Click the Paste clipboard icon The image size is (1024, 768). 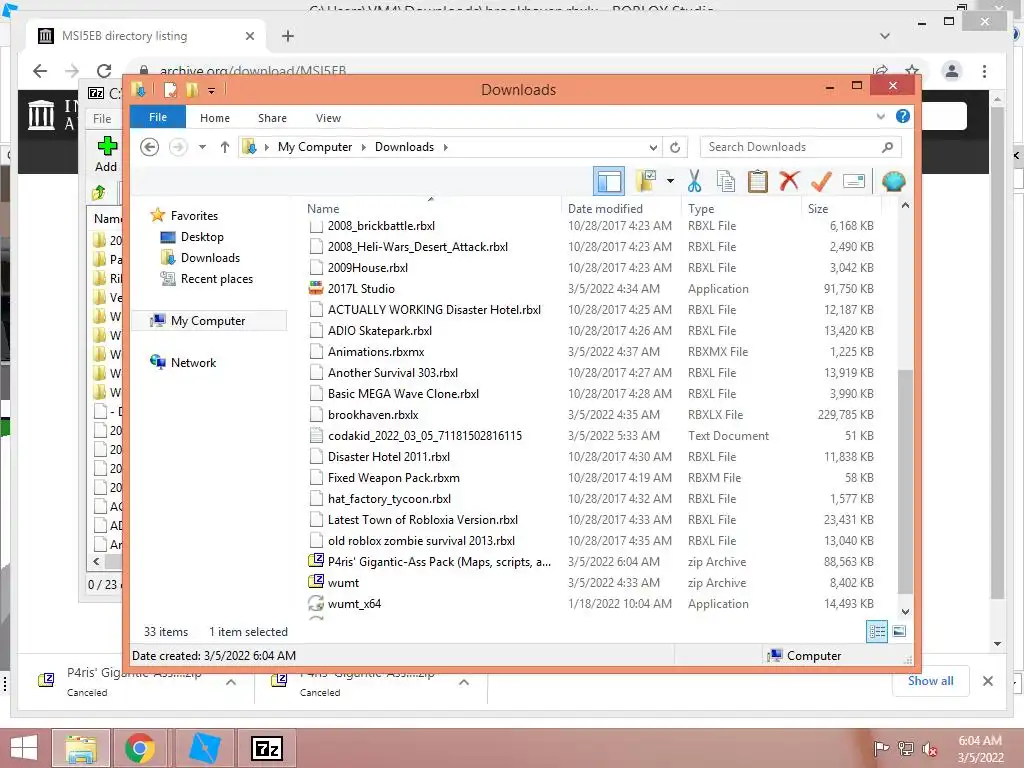point(758,181)
